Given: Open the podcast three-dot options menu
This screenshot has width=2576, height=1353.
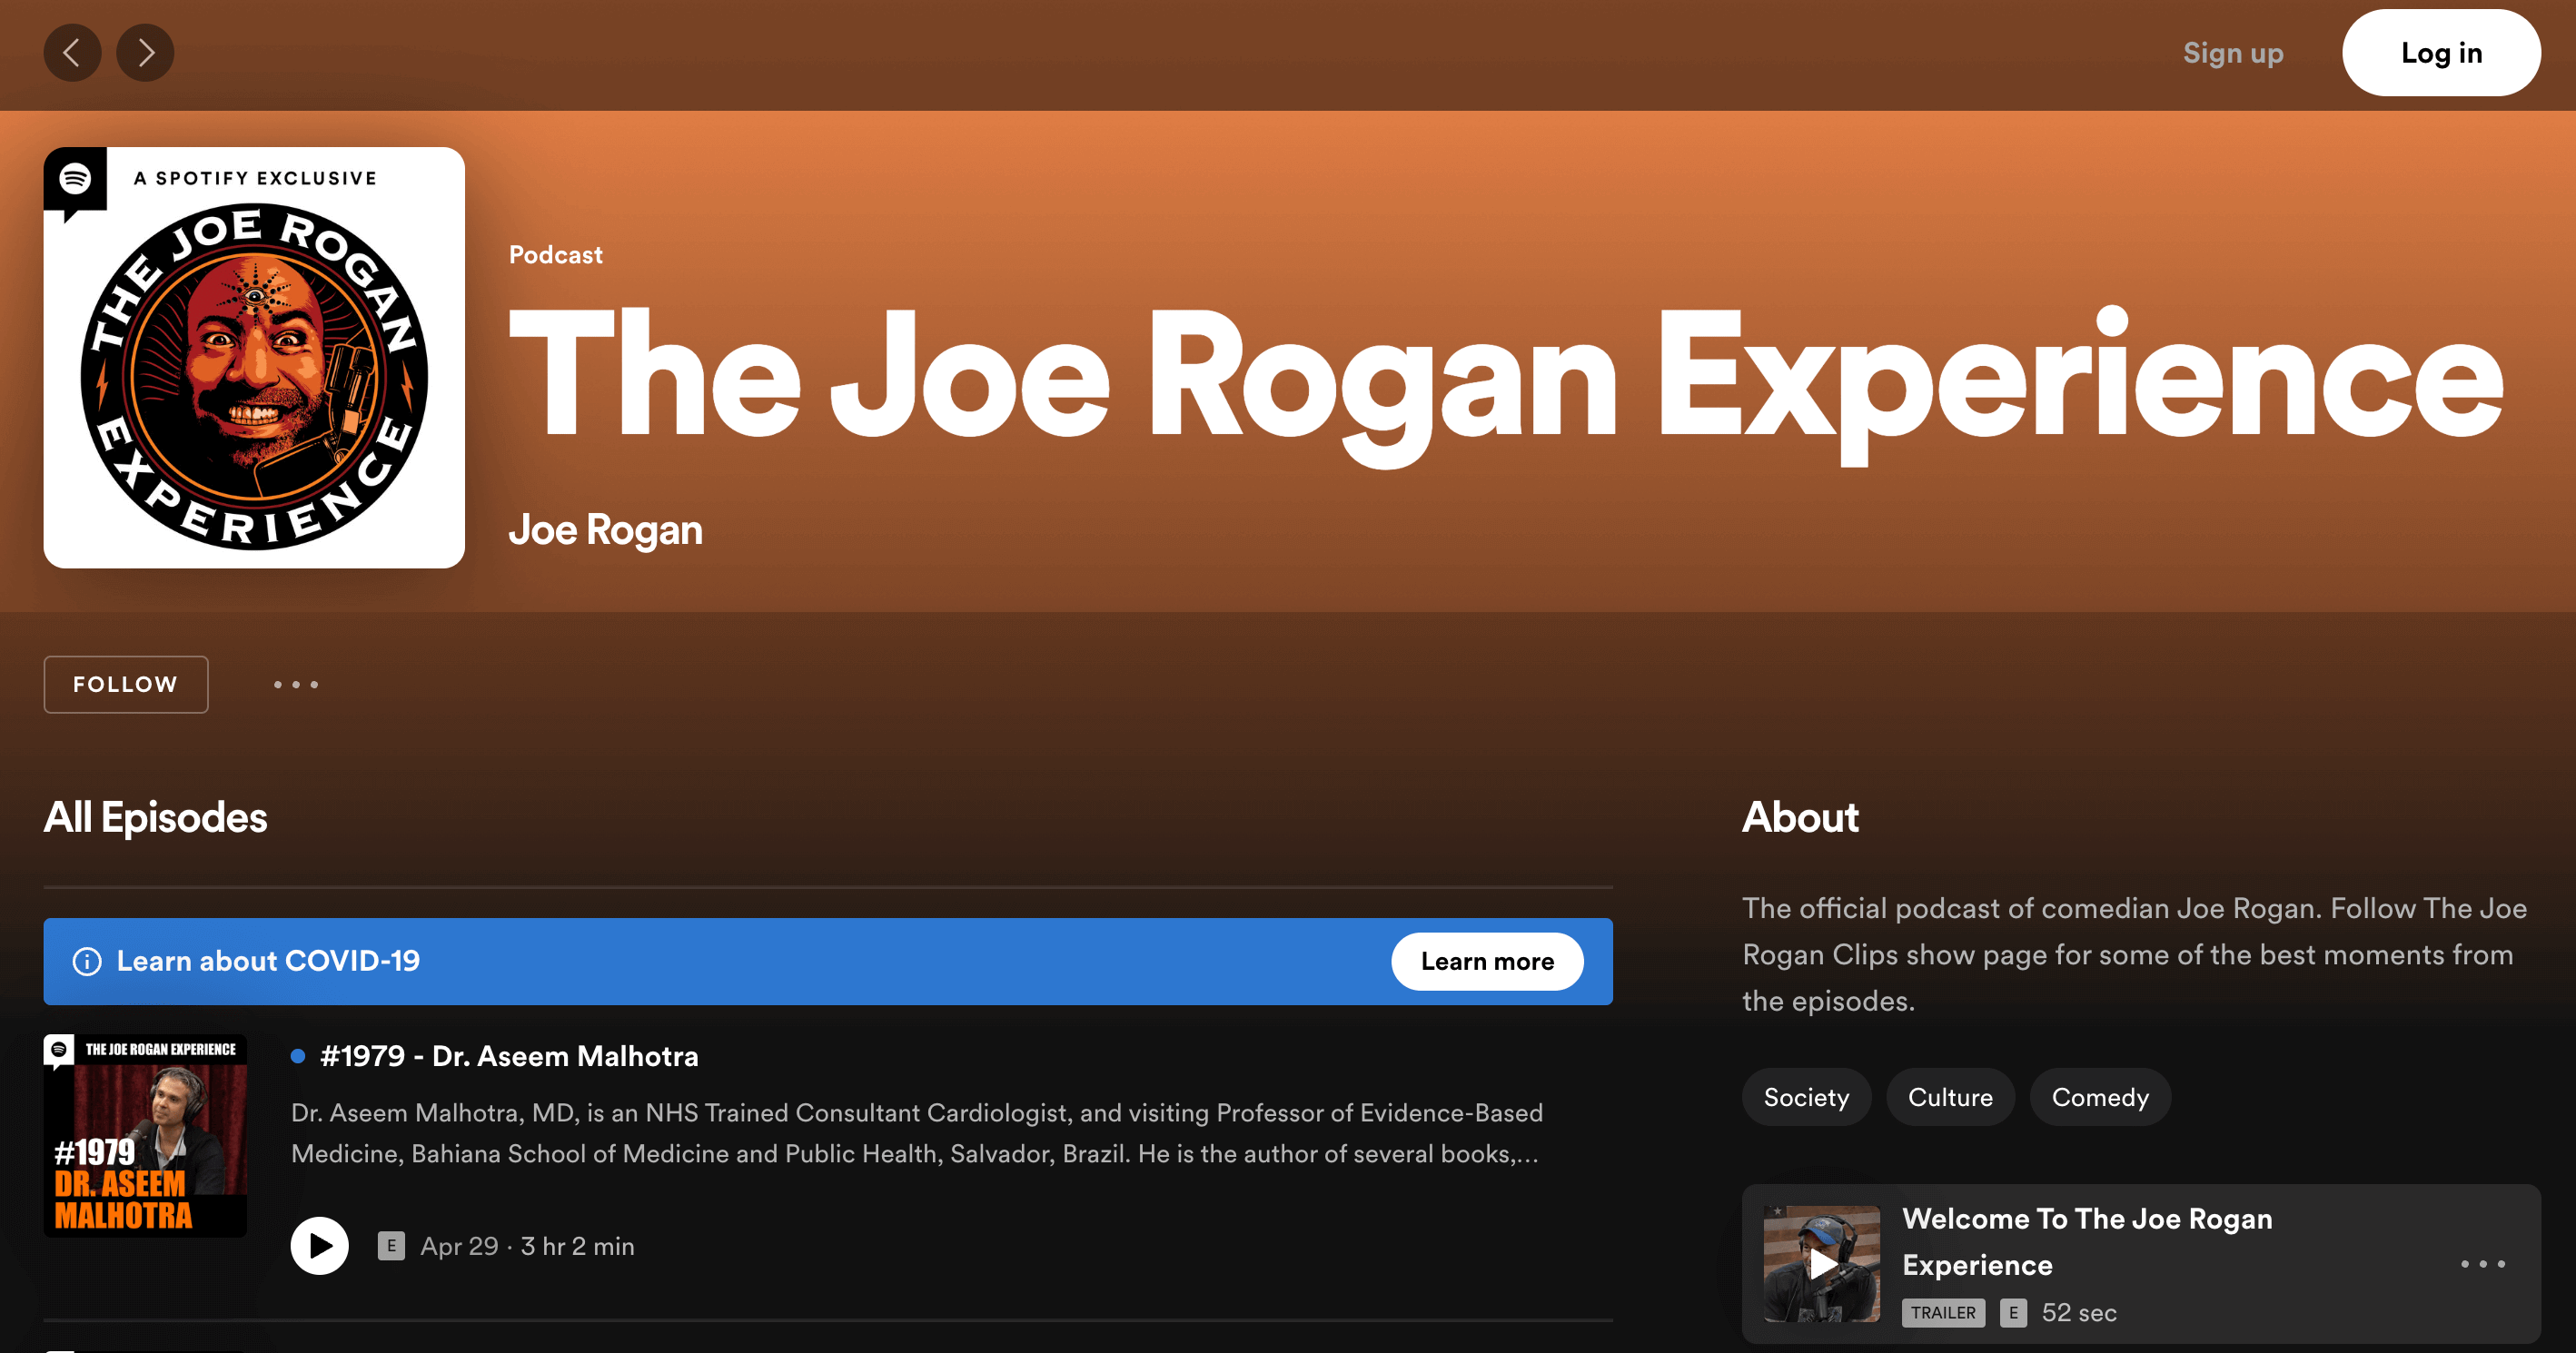Looking at the screenshot, I should (x=296, y=685).
